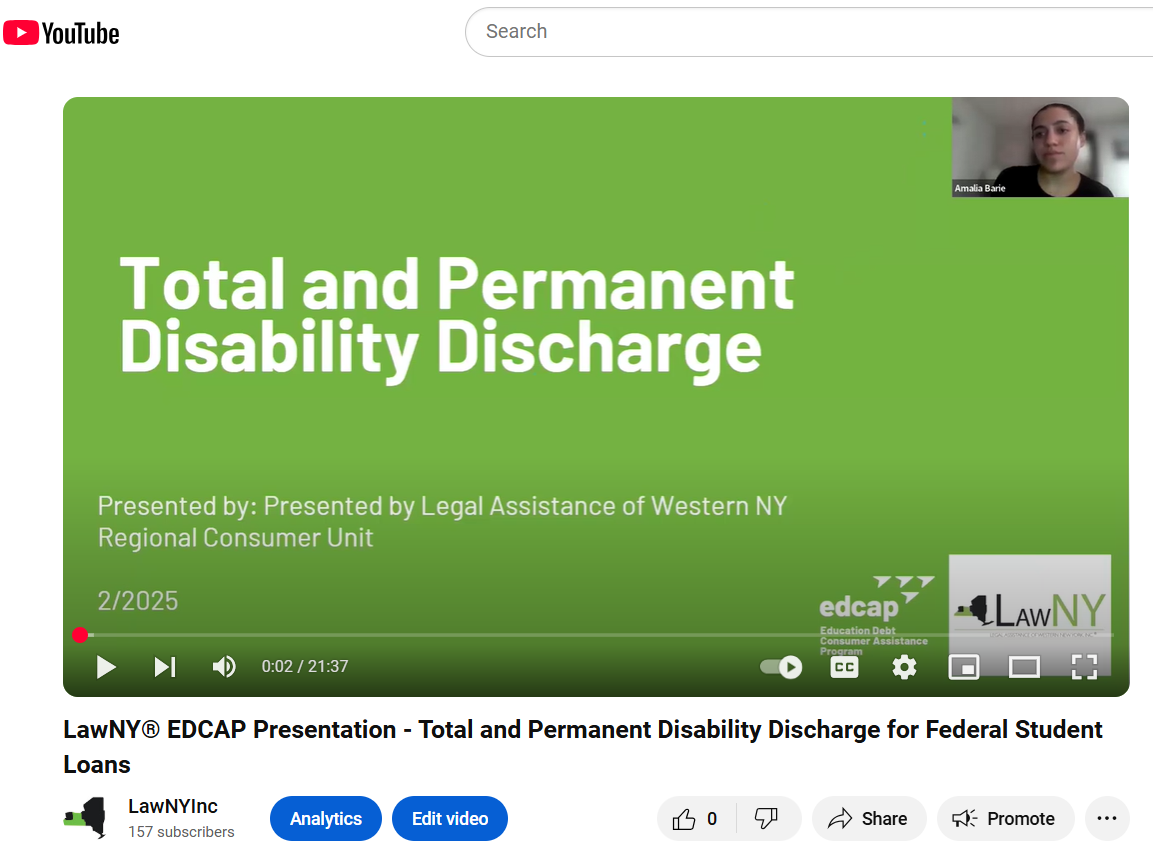The width and height of the screenshot is (1153, 858).
Task: Open the Analytics page
Action: [326, 818]
